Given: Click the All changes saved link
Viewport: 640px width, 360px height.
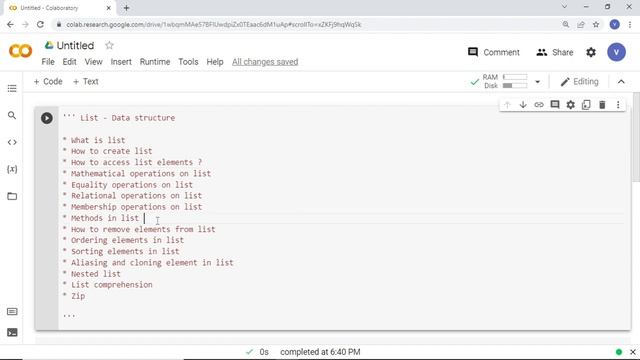Looking at the screenshot, I should 265,62.
